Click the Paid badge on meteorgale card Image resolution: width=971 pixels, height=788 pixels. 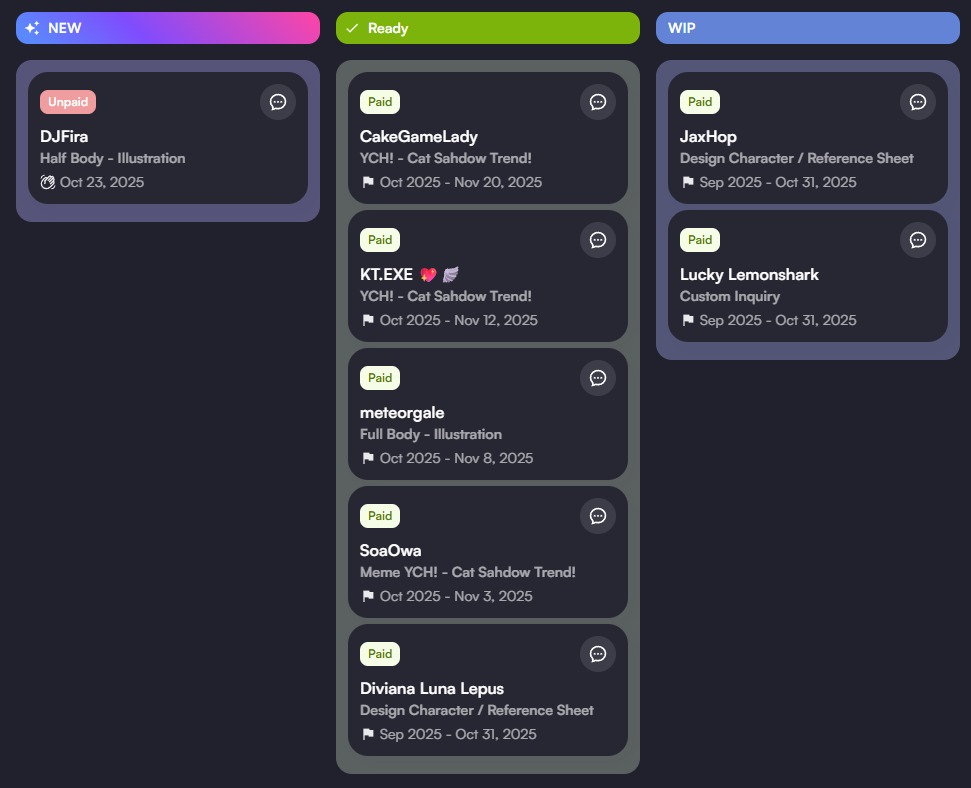(x=380, y=378)
